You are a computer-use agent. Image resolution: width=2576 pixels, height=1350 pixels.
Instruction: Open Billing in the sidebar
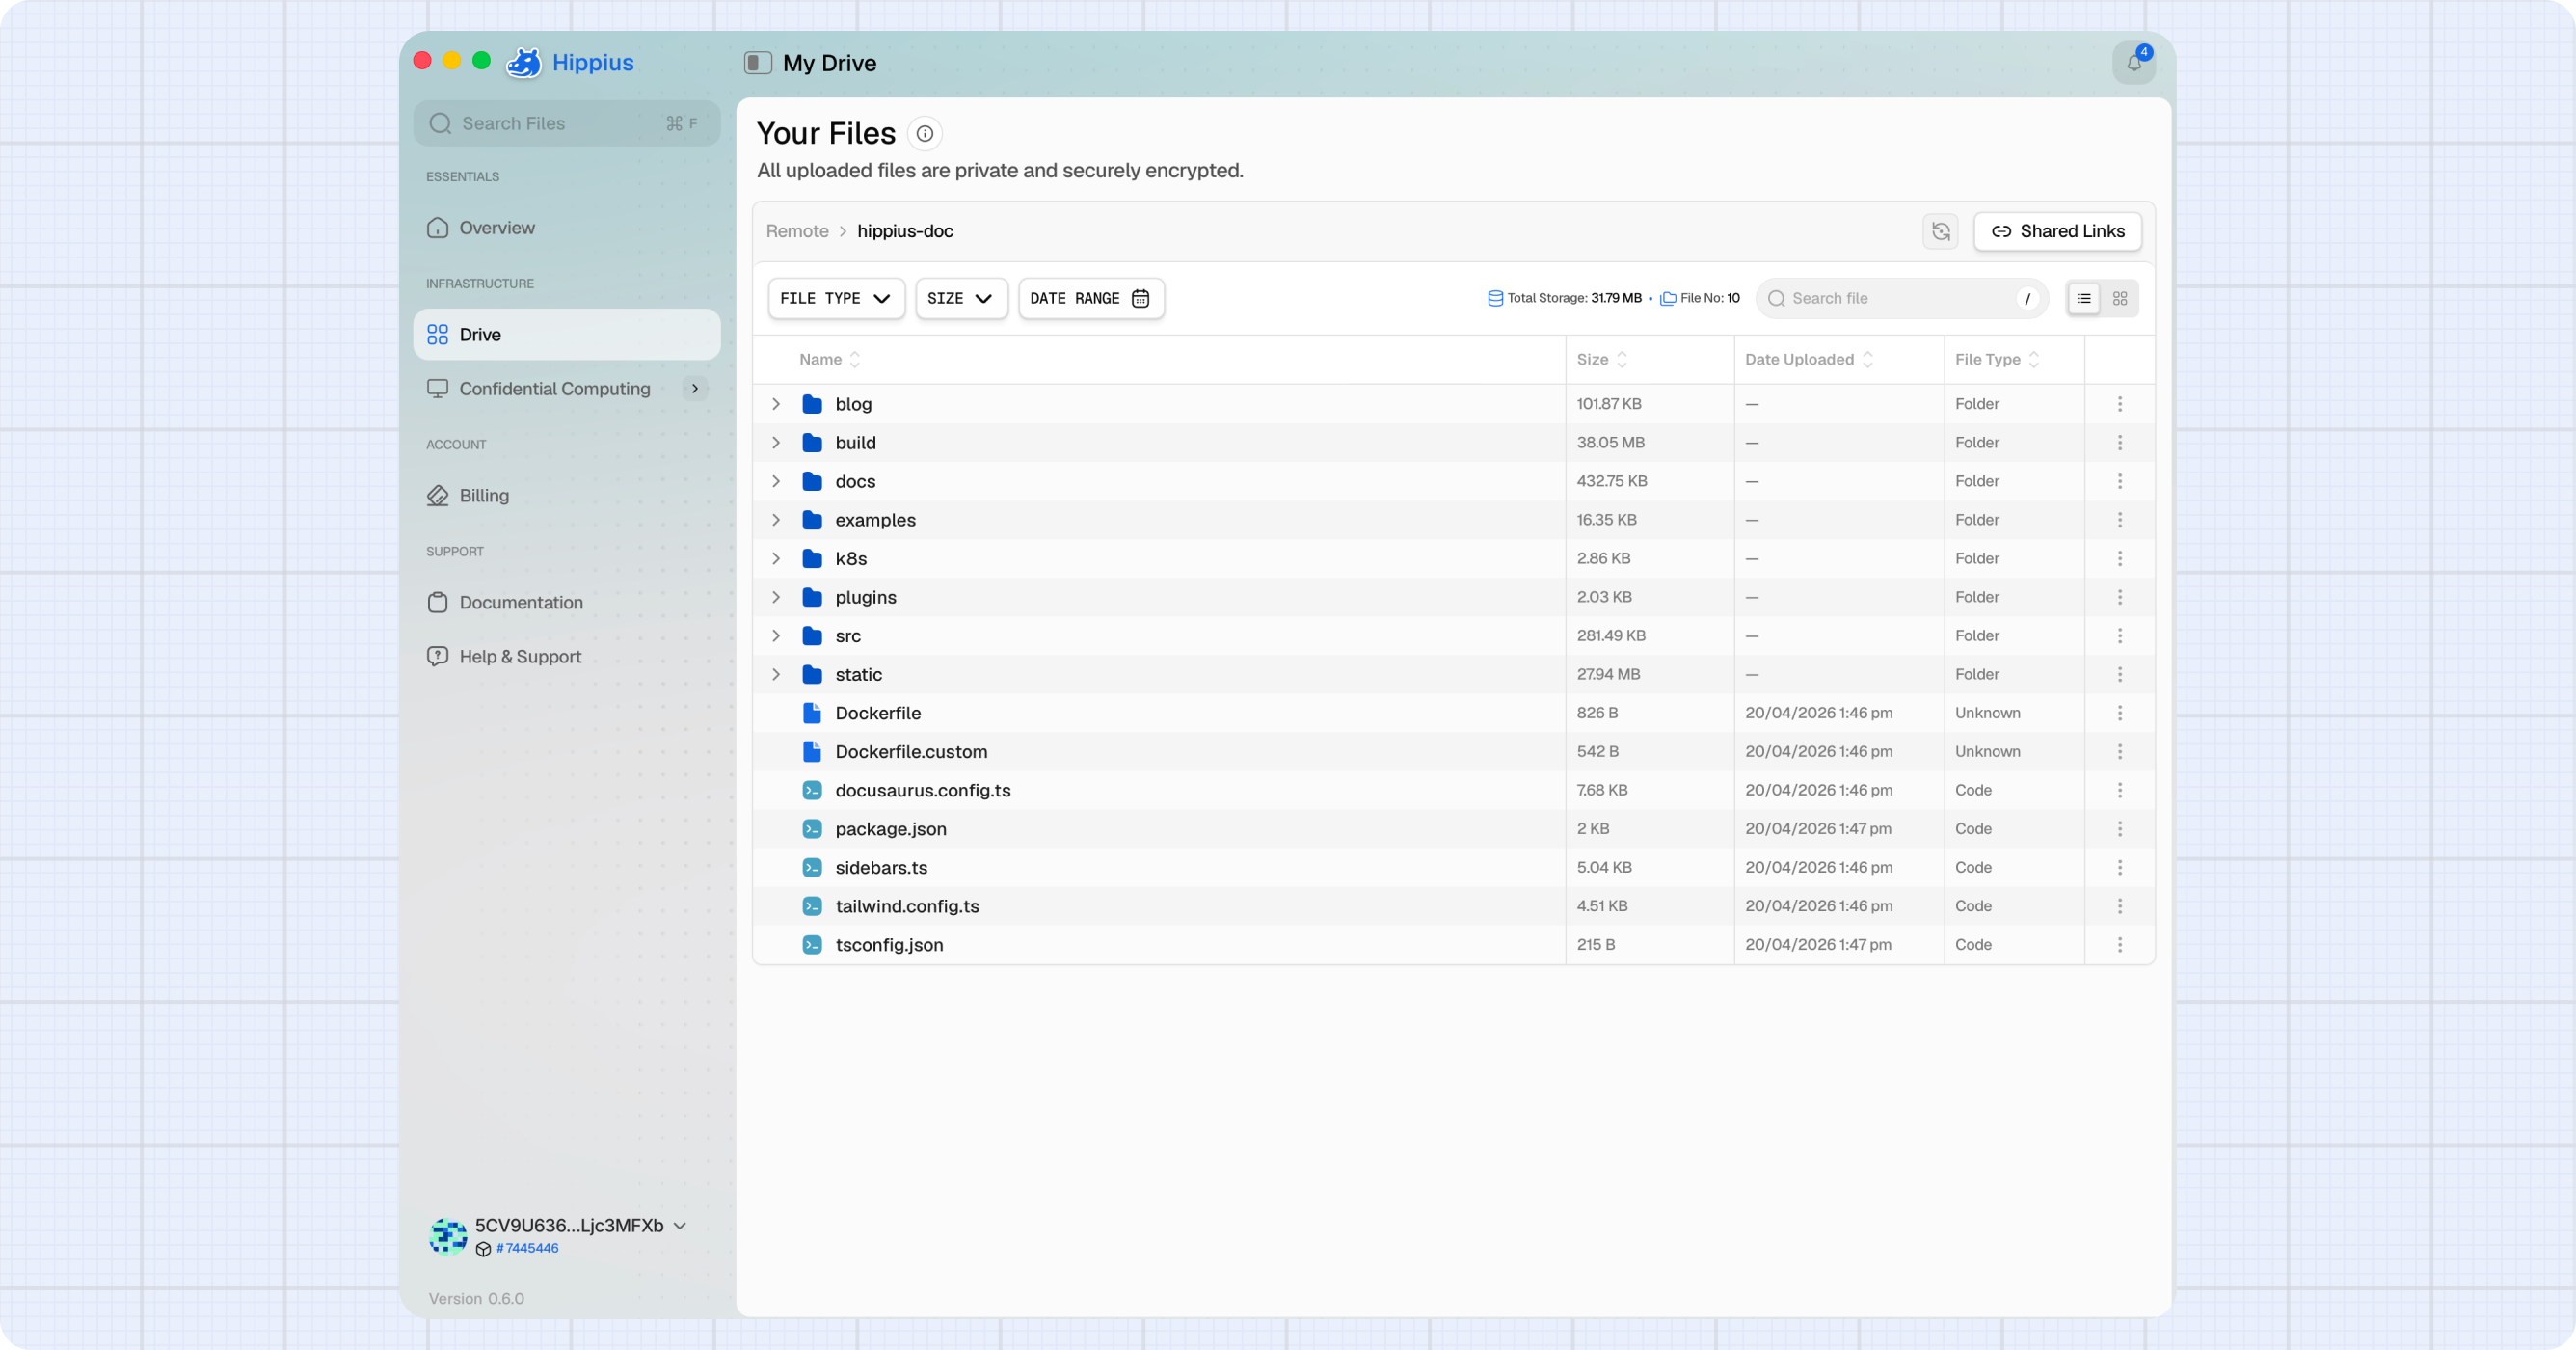pos(566,496)
